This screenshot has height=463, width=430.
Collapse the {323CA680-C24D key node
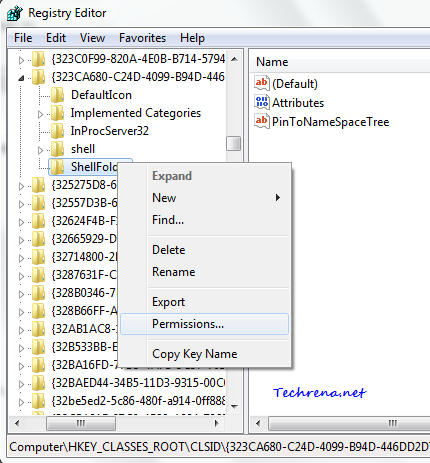point(21,78)
